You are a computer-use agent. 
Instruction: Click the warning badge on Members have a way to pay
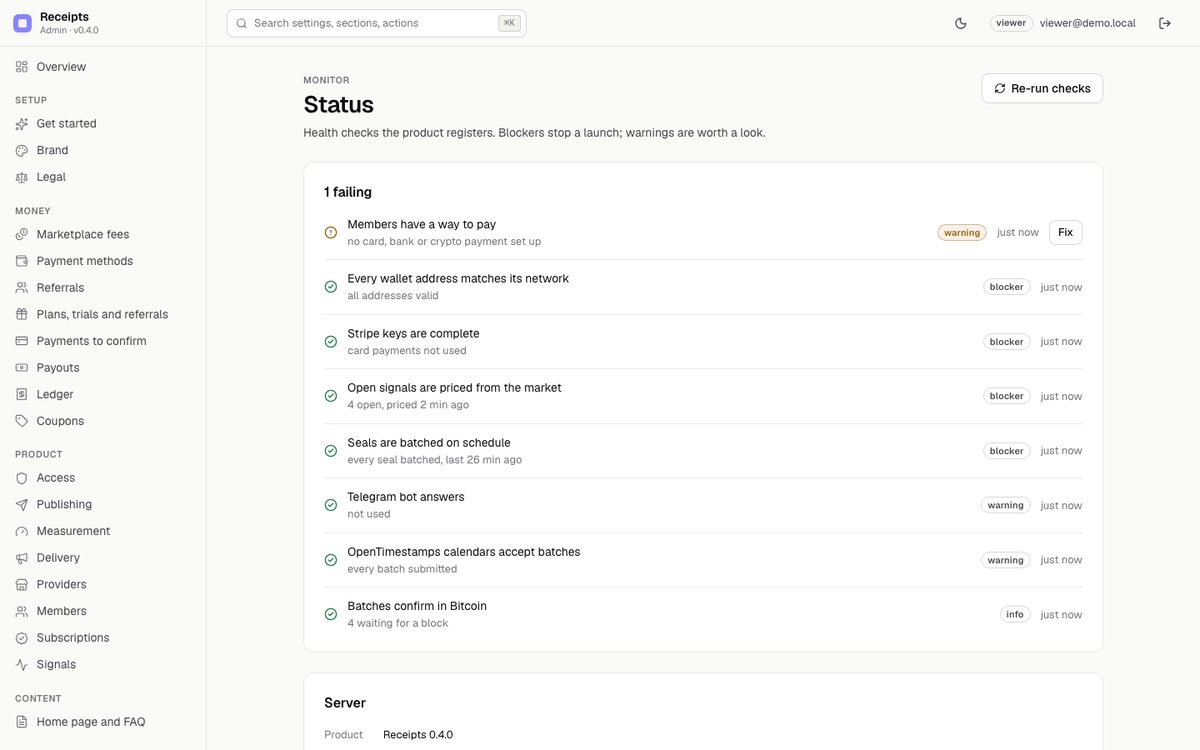pos(962,232)
